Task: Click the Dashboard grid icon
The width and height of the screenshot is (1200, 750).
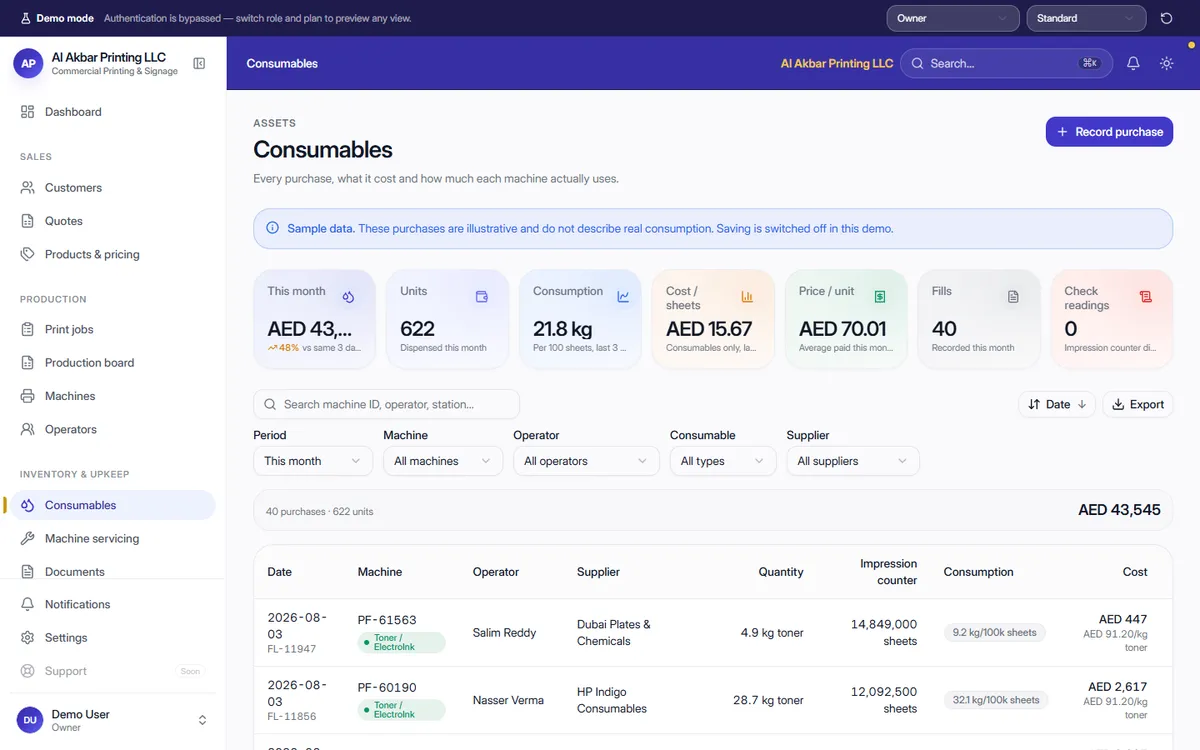Action: click(x=28, y=112)
